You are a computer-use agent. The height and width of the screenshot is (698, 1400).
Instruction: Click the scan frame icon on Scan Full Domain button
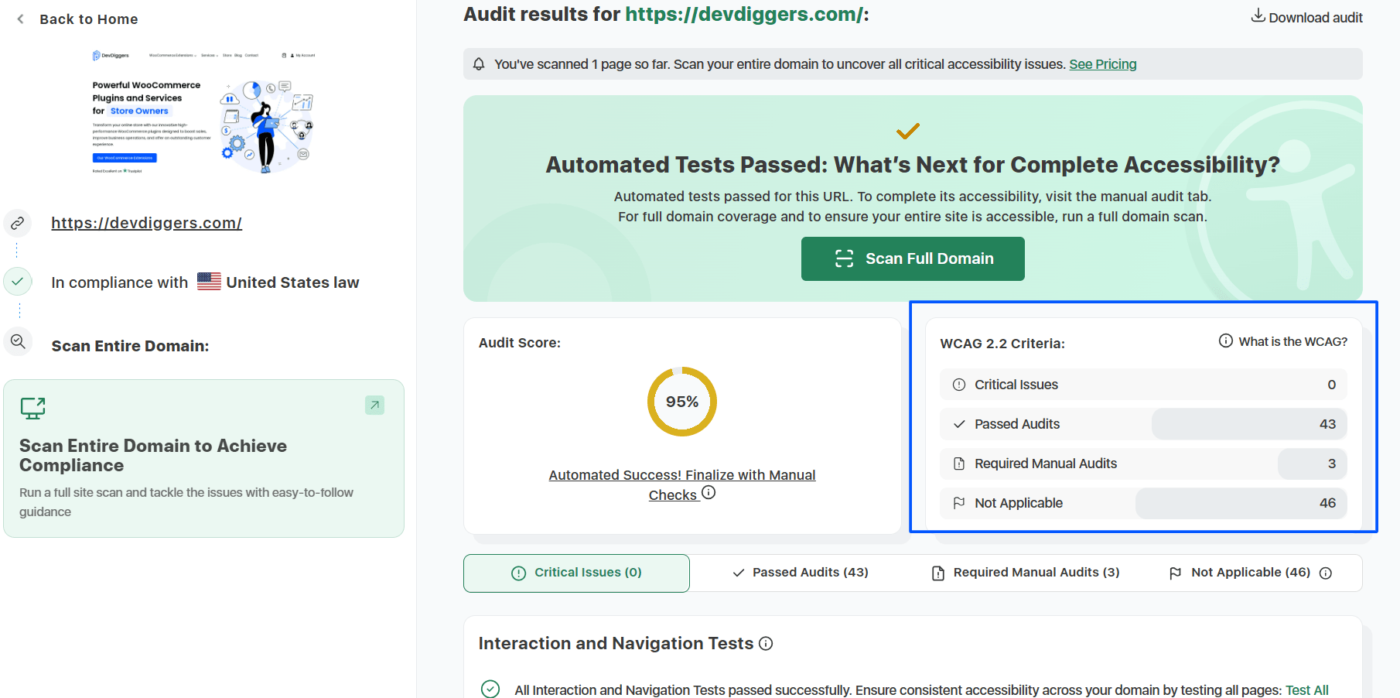844,259
